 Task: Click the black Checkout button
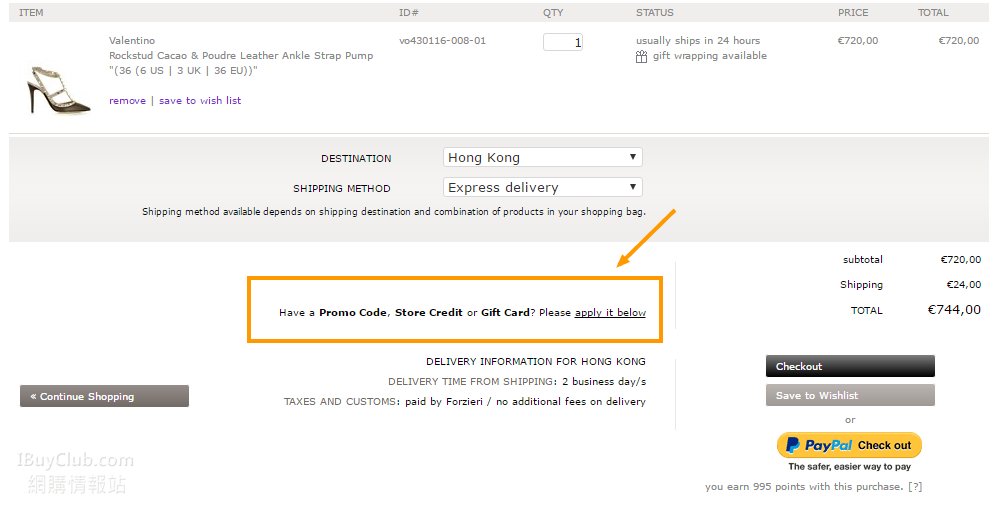850,366
